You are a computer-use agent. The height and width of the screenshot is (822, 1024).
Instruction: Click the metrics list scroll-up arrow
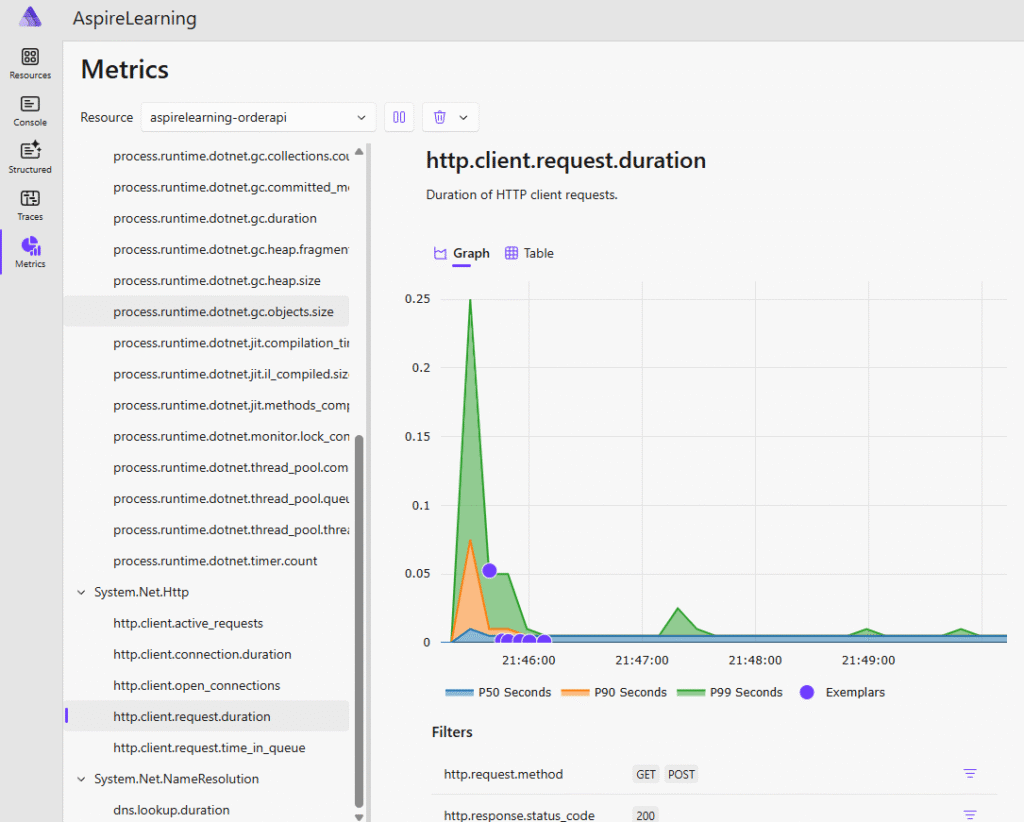[359, 151]
